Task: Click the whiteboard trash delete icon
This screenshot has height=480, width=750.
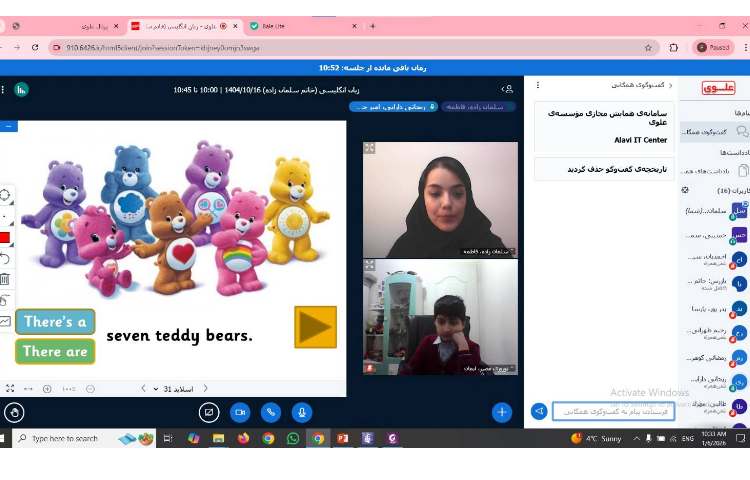Action: click(5, 279)
